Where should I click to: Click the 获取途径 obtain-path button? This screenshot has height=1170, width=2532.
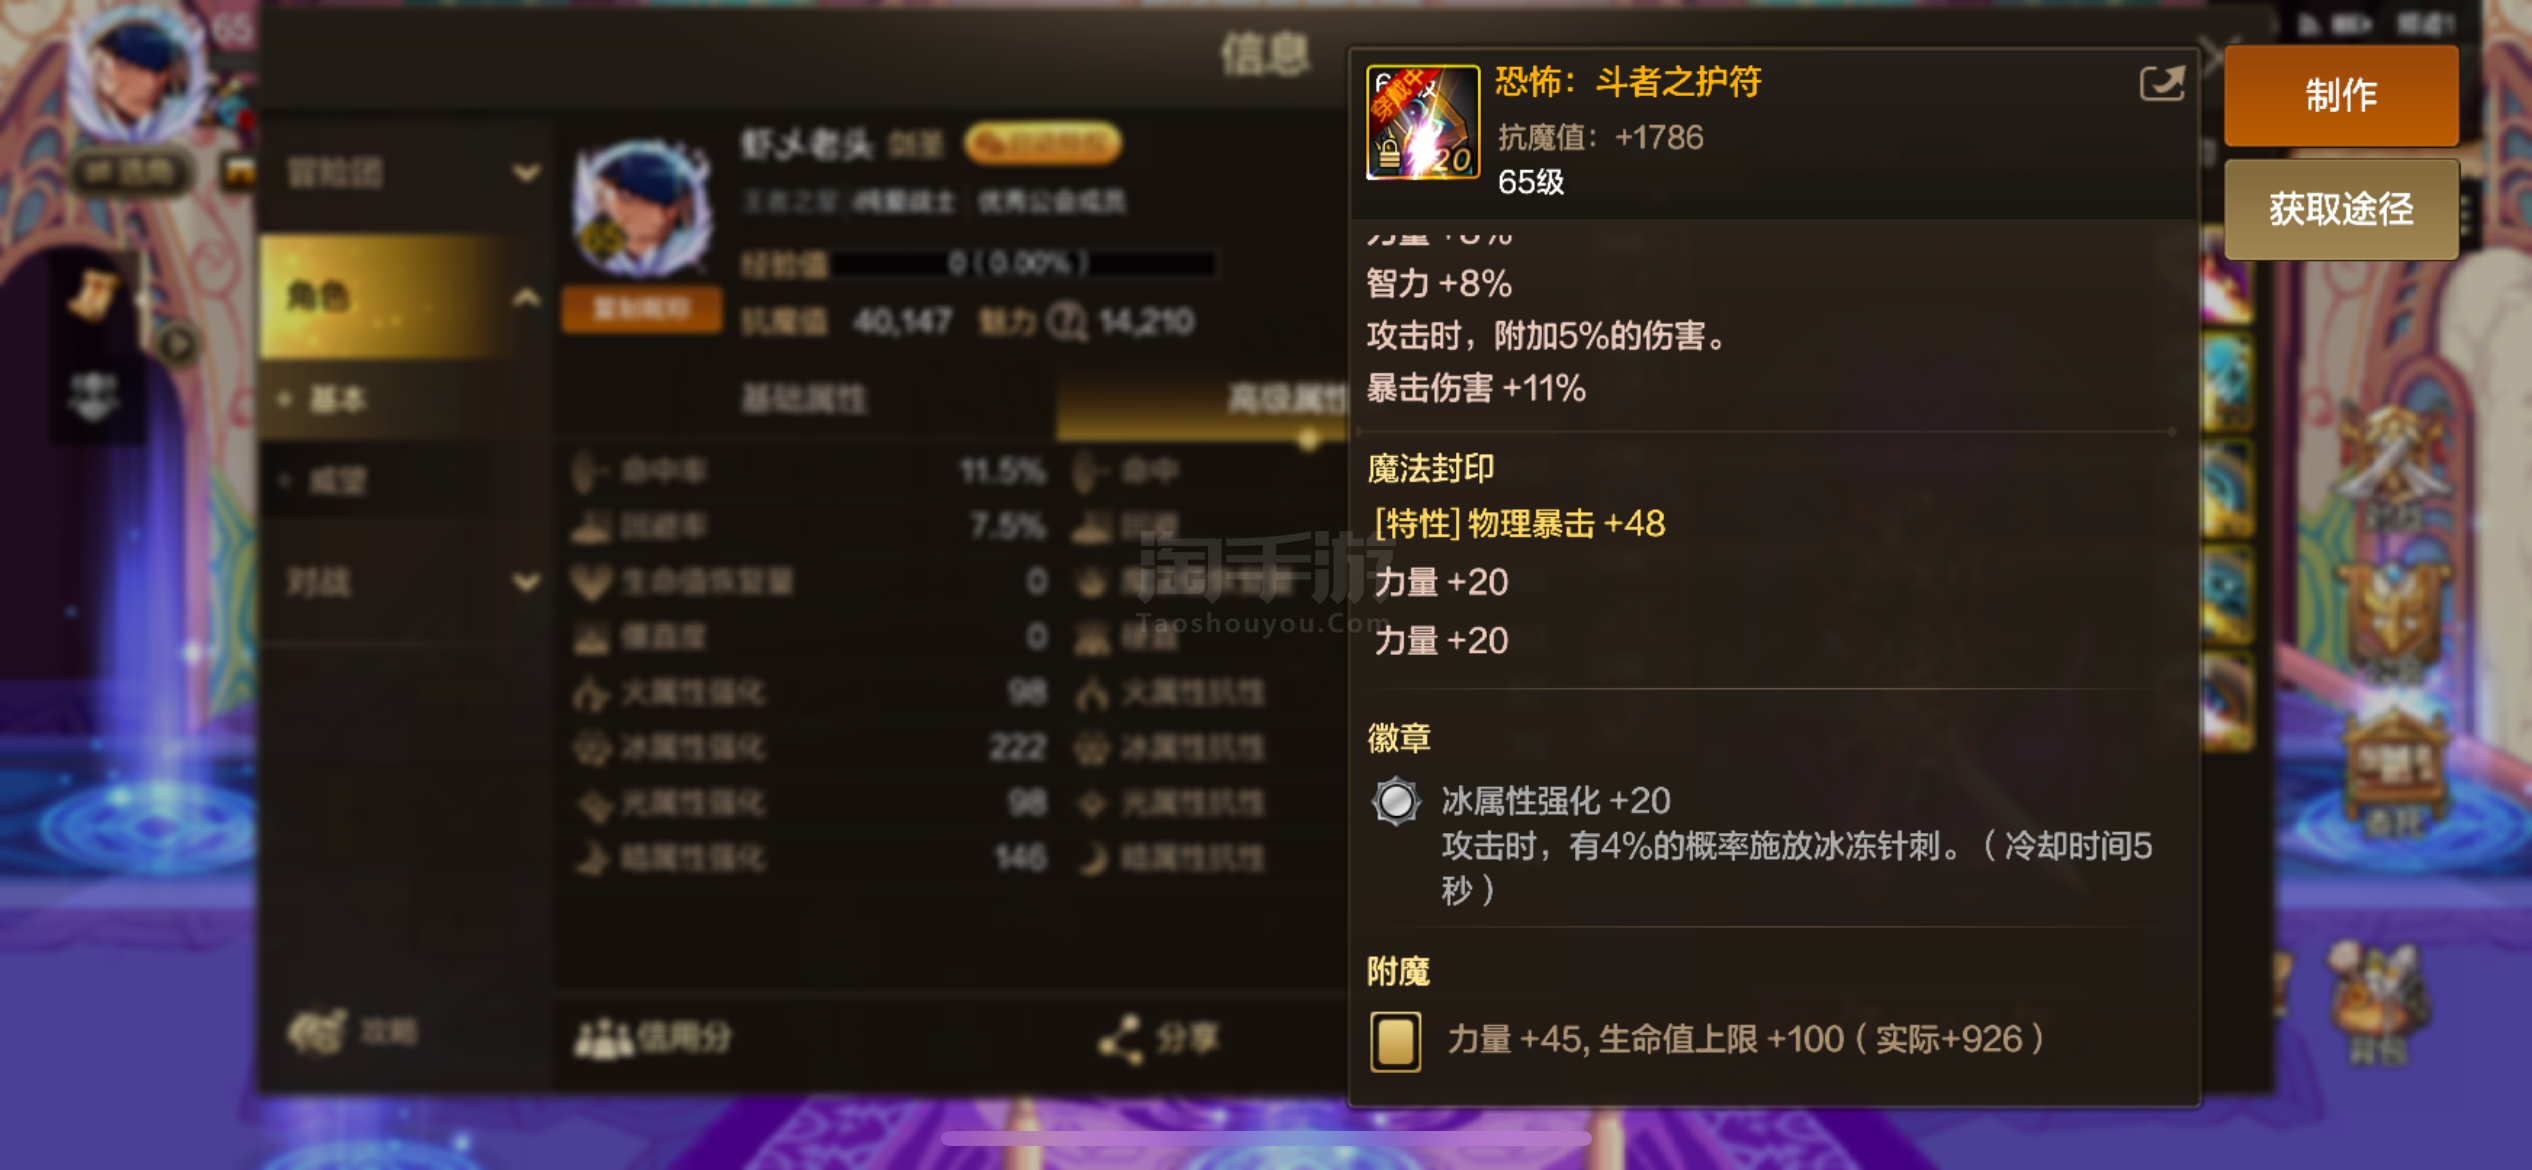point(2340,208)
